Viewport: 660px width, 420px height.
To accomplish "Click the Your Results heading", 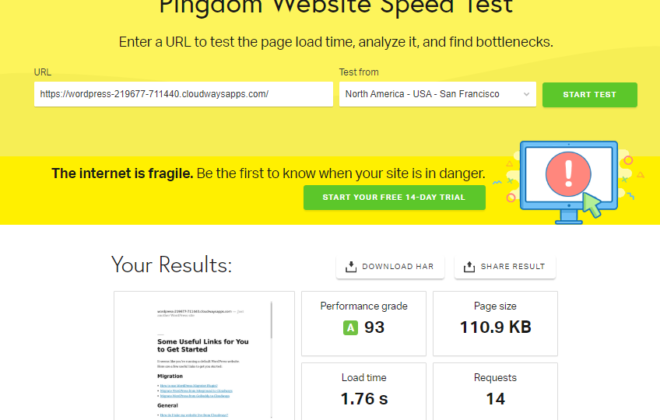I will point(171,265).
